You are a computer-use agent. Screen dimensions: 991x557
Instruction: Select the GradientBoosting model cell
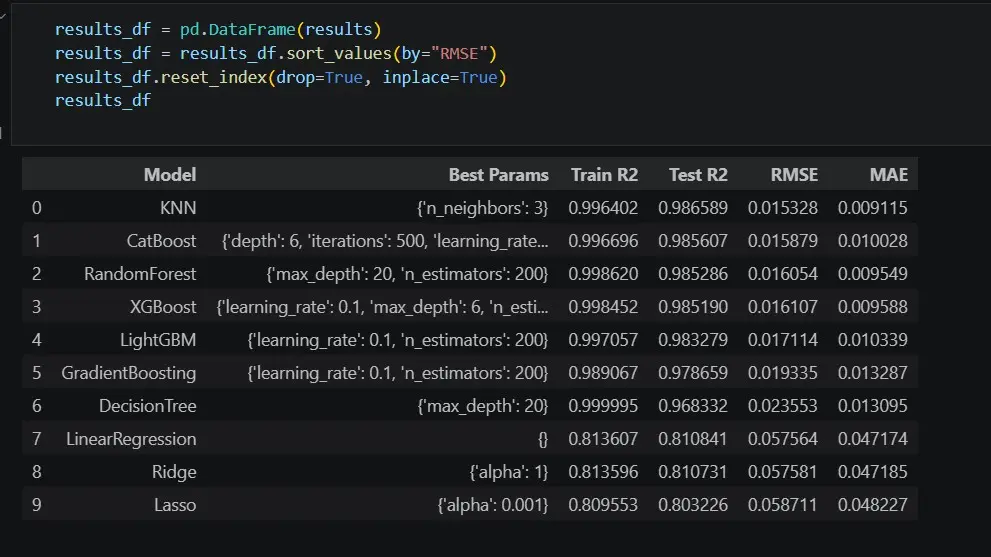128,372
